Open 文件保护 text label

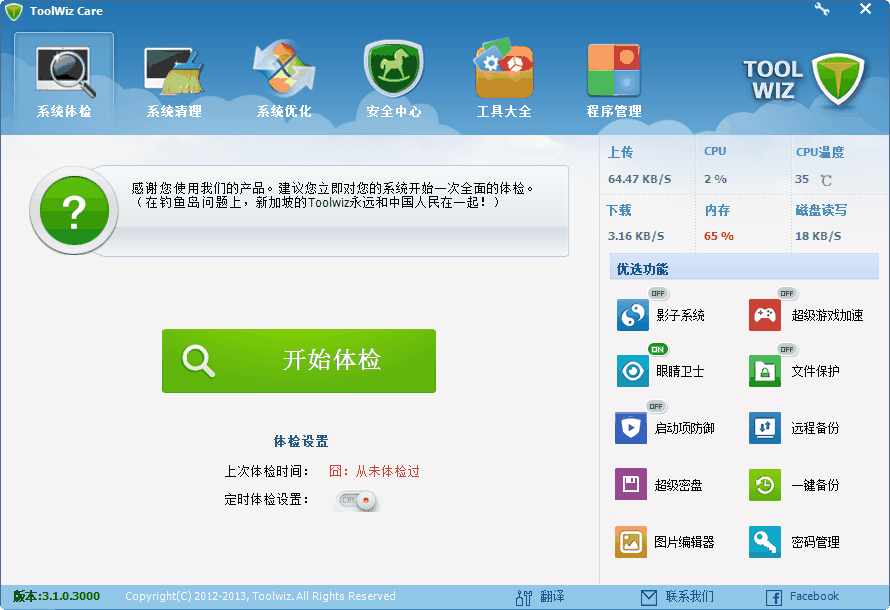tap(815, 371)
